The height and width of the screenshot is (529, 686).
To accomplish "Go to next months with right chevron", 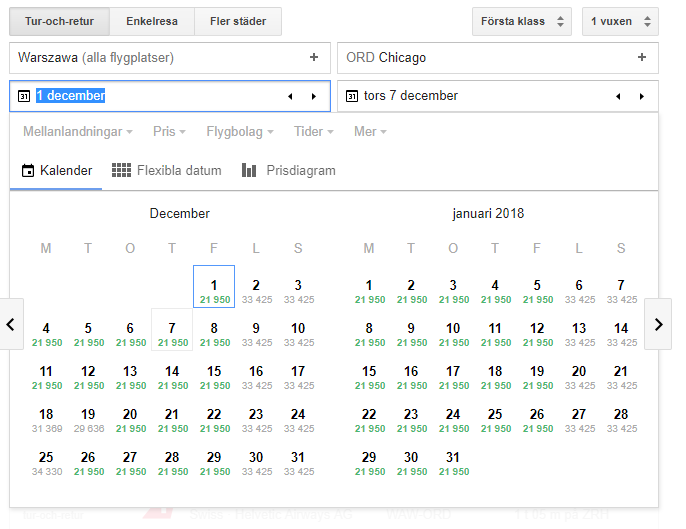I will (658, 324).
